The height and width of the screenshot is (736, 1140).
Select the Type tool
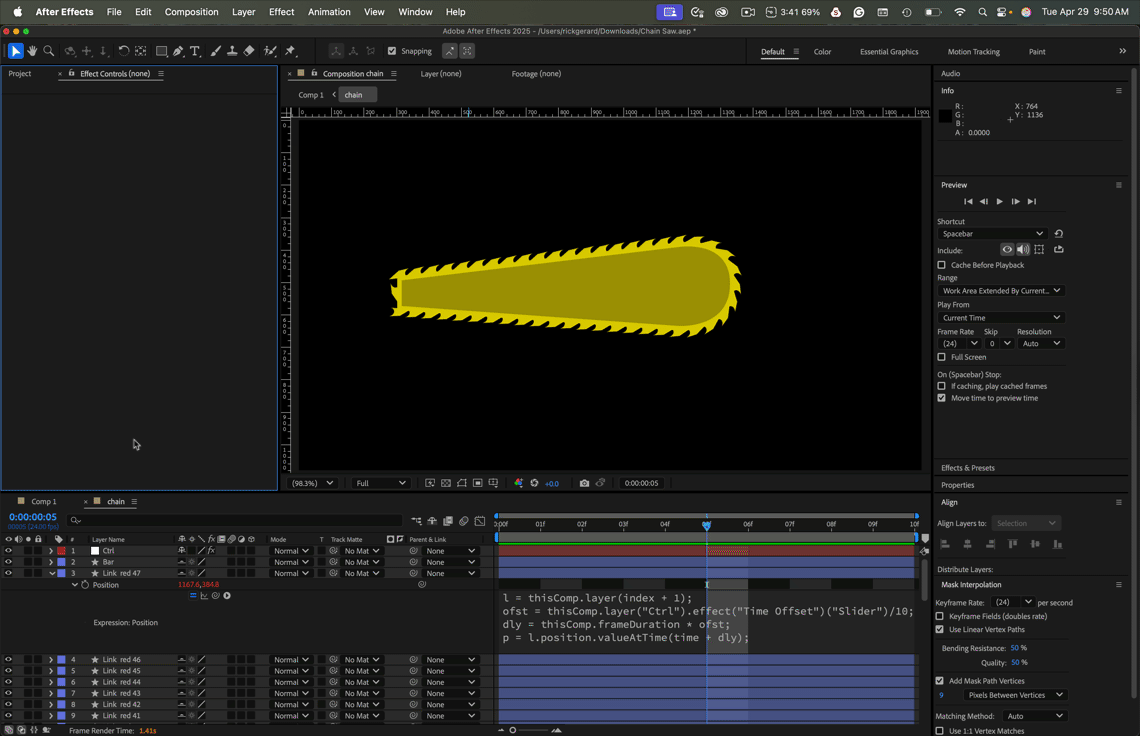(x=194, y=50)
